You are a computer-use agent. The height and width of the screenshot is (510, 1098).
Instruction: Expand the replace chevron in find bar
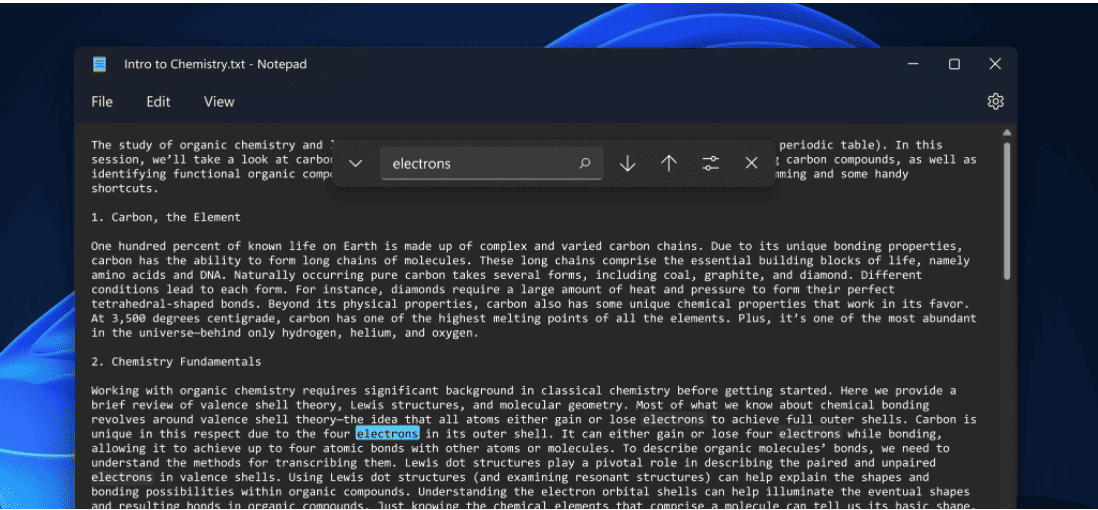pyautogui.click(x=356, y=163)
